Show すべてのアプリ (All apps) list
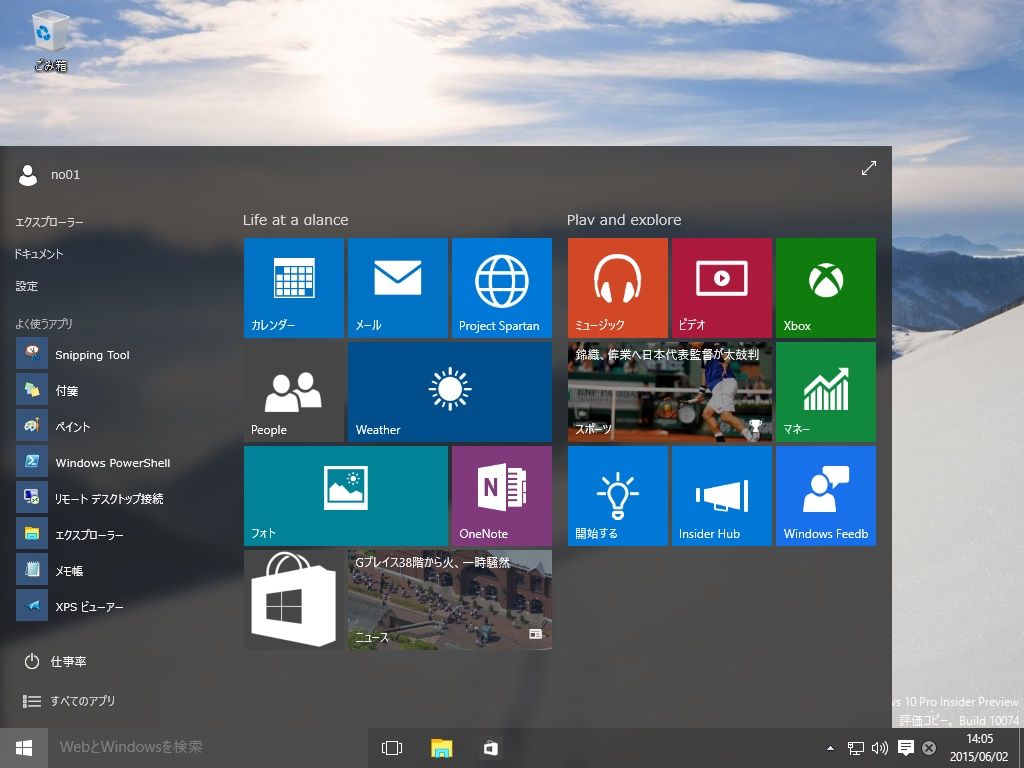 coord(69,701)
